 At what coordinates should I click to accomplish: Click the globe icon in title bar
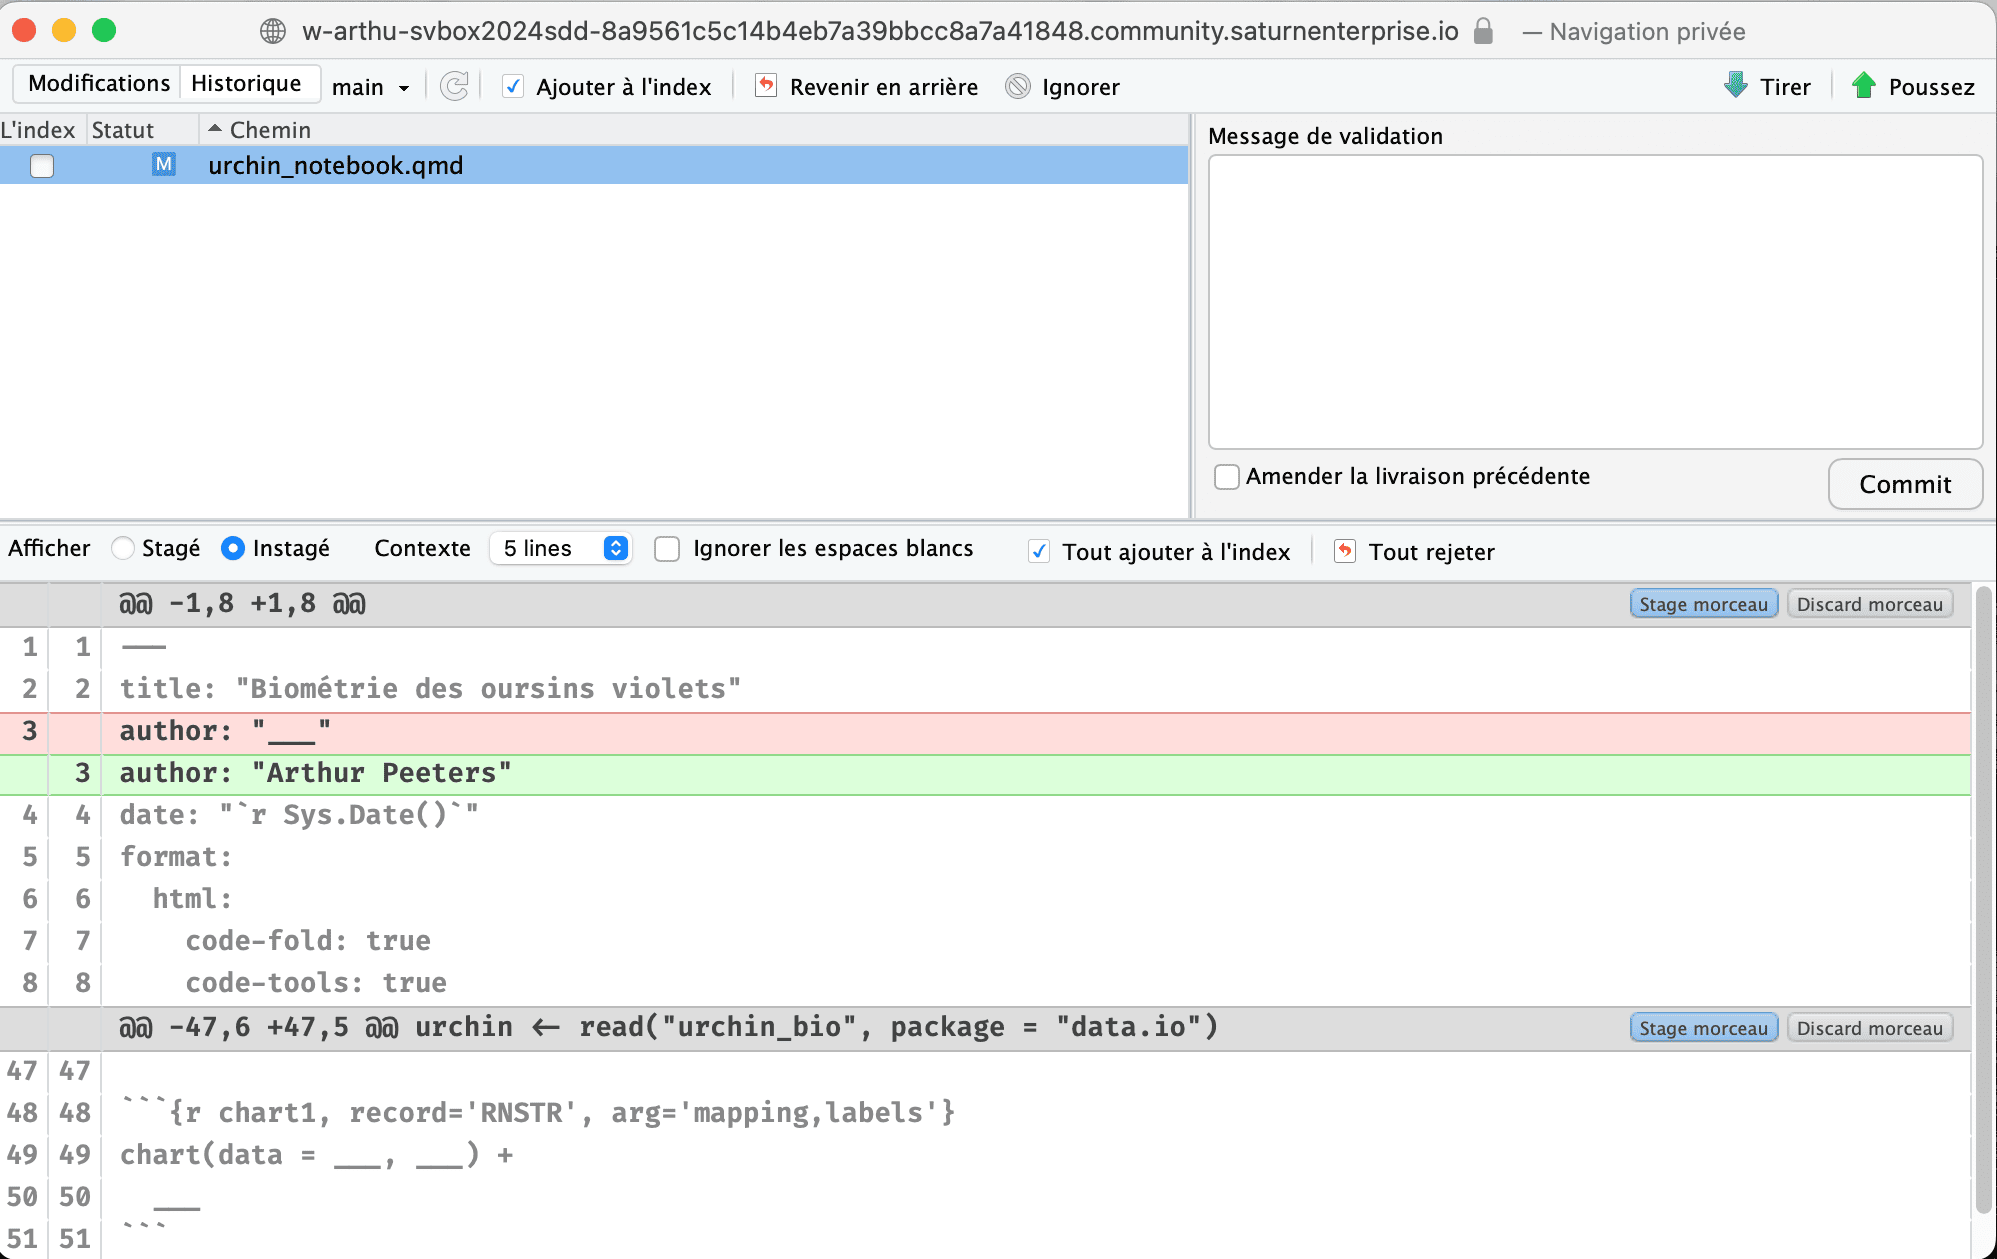pos(272,31)
